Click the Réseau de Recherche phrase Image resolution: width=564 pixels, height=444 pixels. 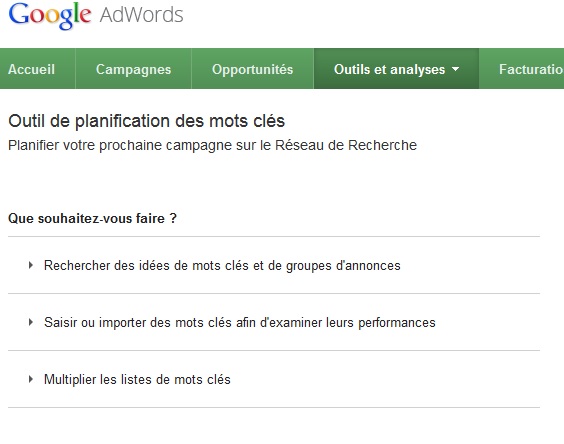[346, 145]
